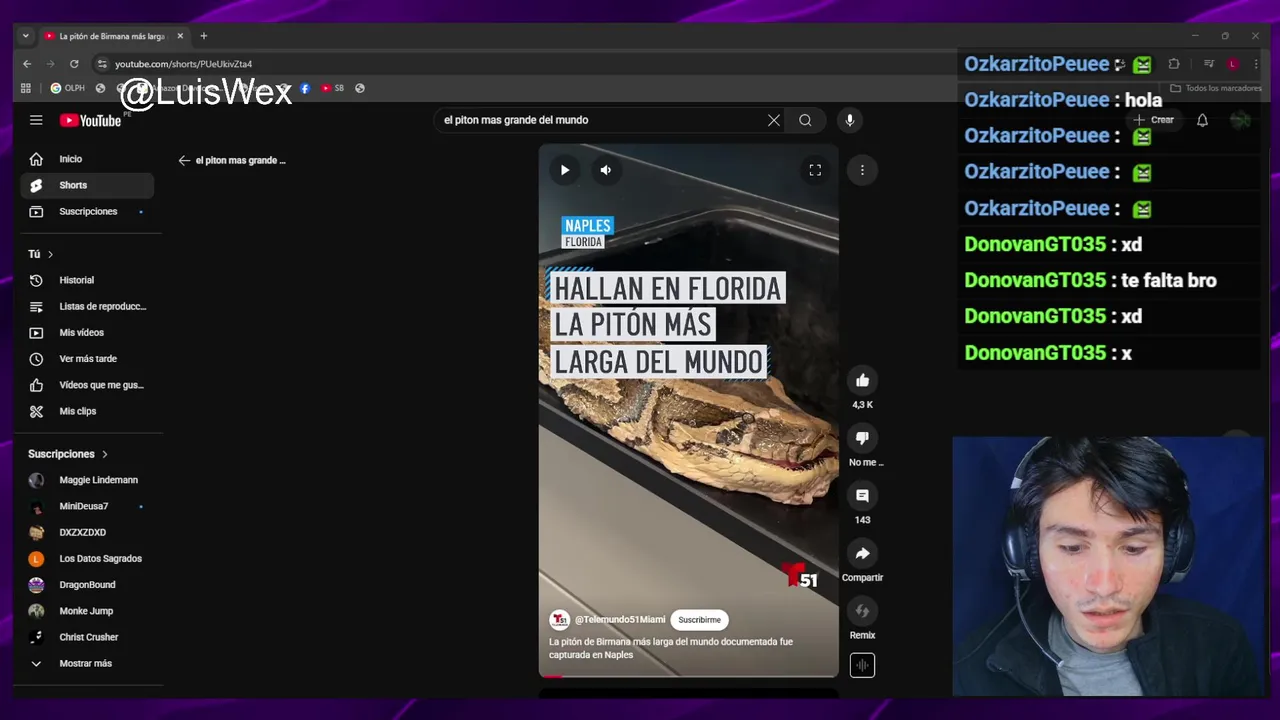The width and height of the screenshot is (1280, 720).
Task: Click the YouTube search input field
Action: tap(600, 120)
